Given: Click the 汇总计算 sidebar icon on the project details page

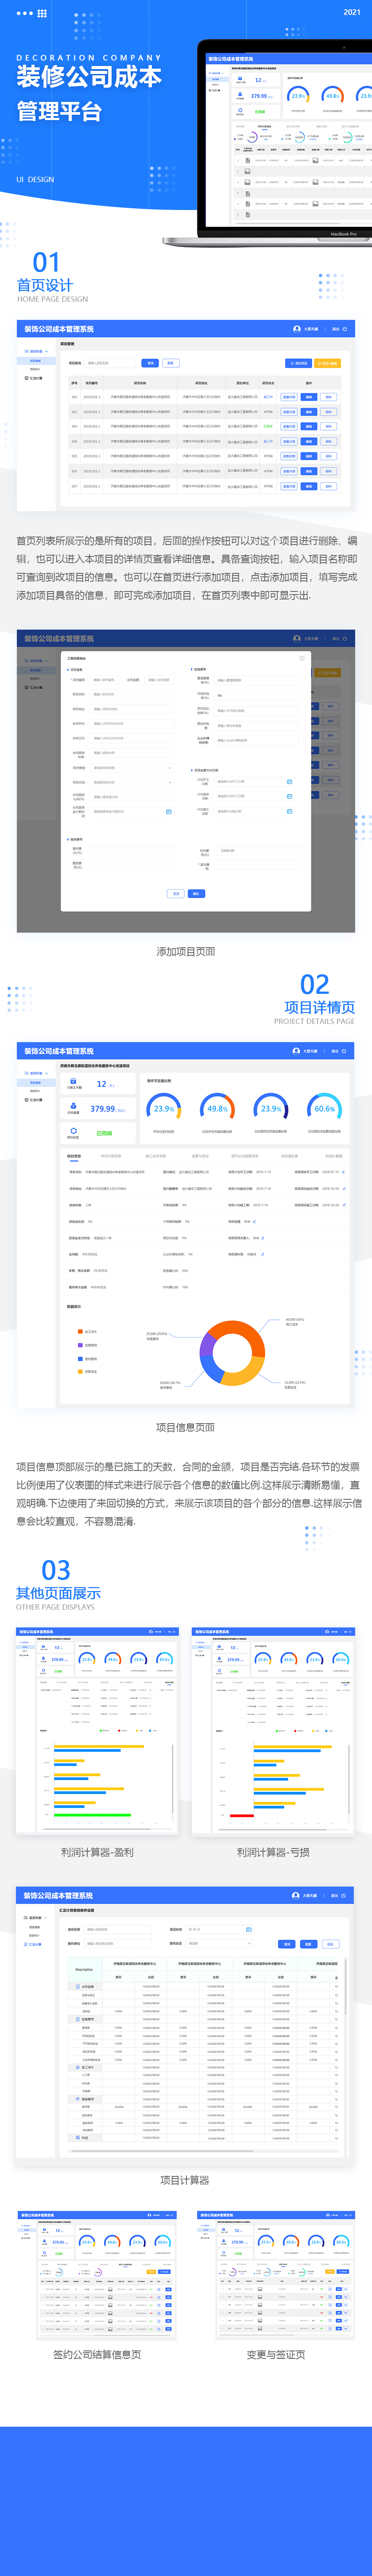Looking at the screenshot, I should coord(26,1100).
